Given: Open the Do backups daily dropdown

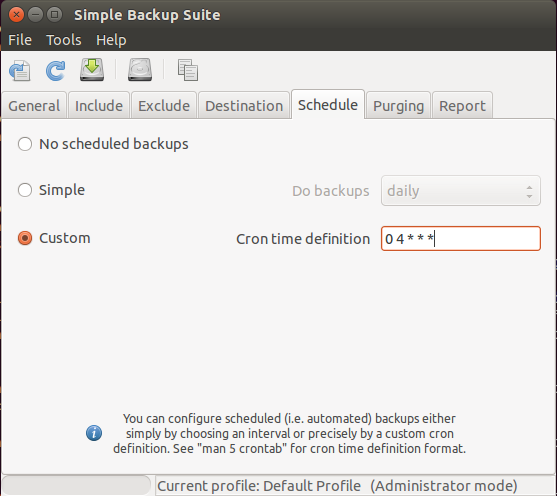Looking at the screenshot, I should 461,191.
